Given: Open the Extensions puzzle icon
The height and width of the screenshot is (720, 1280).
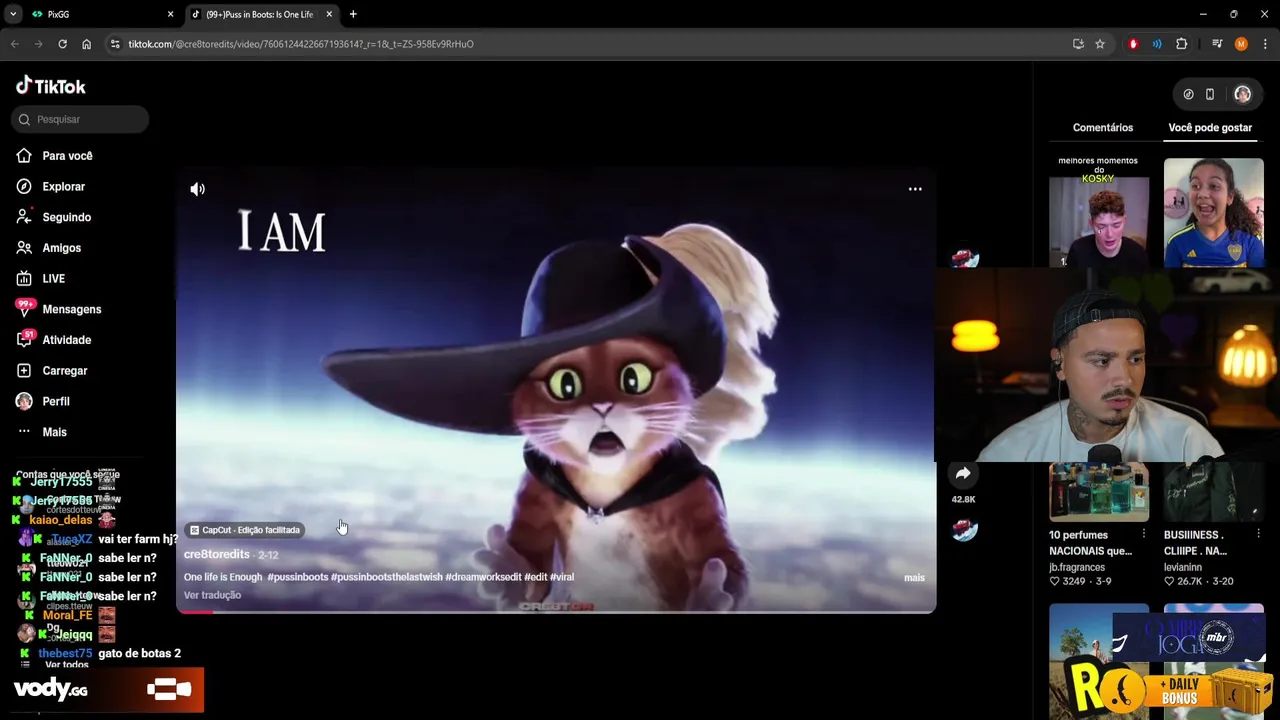Looking at the screenshot, I should coord(1182,44).
